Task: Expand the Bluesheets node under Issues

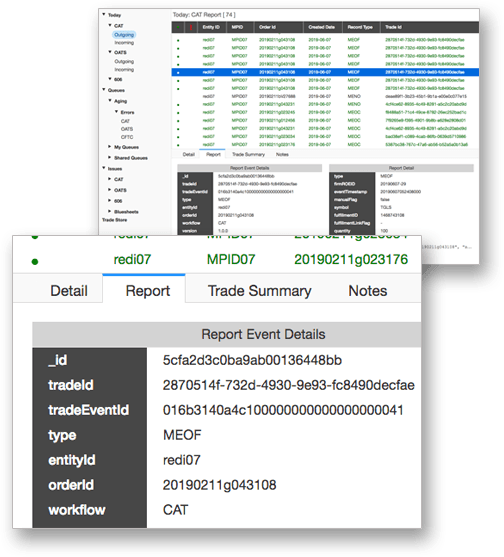Action: point(110,211)
